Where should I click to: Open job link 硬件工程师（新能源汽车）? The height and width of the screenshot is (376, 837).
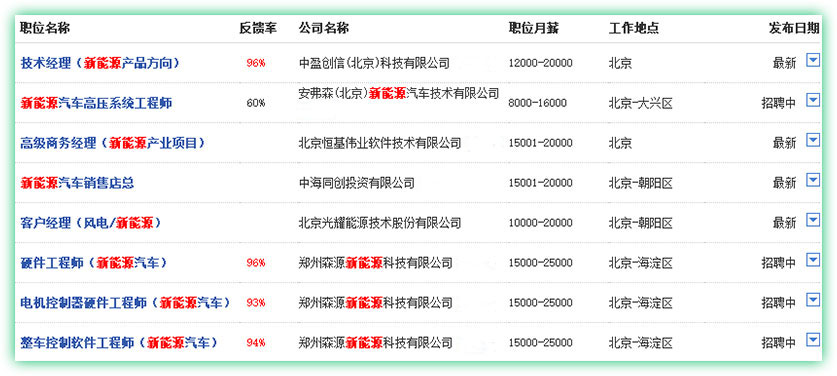point(94,263)
